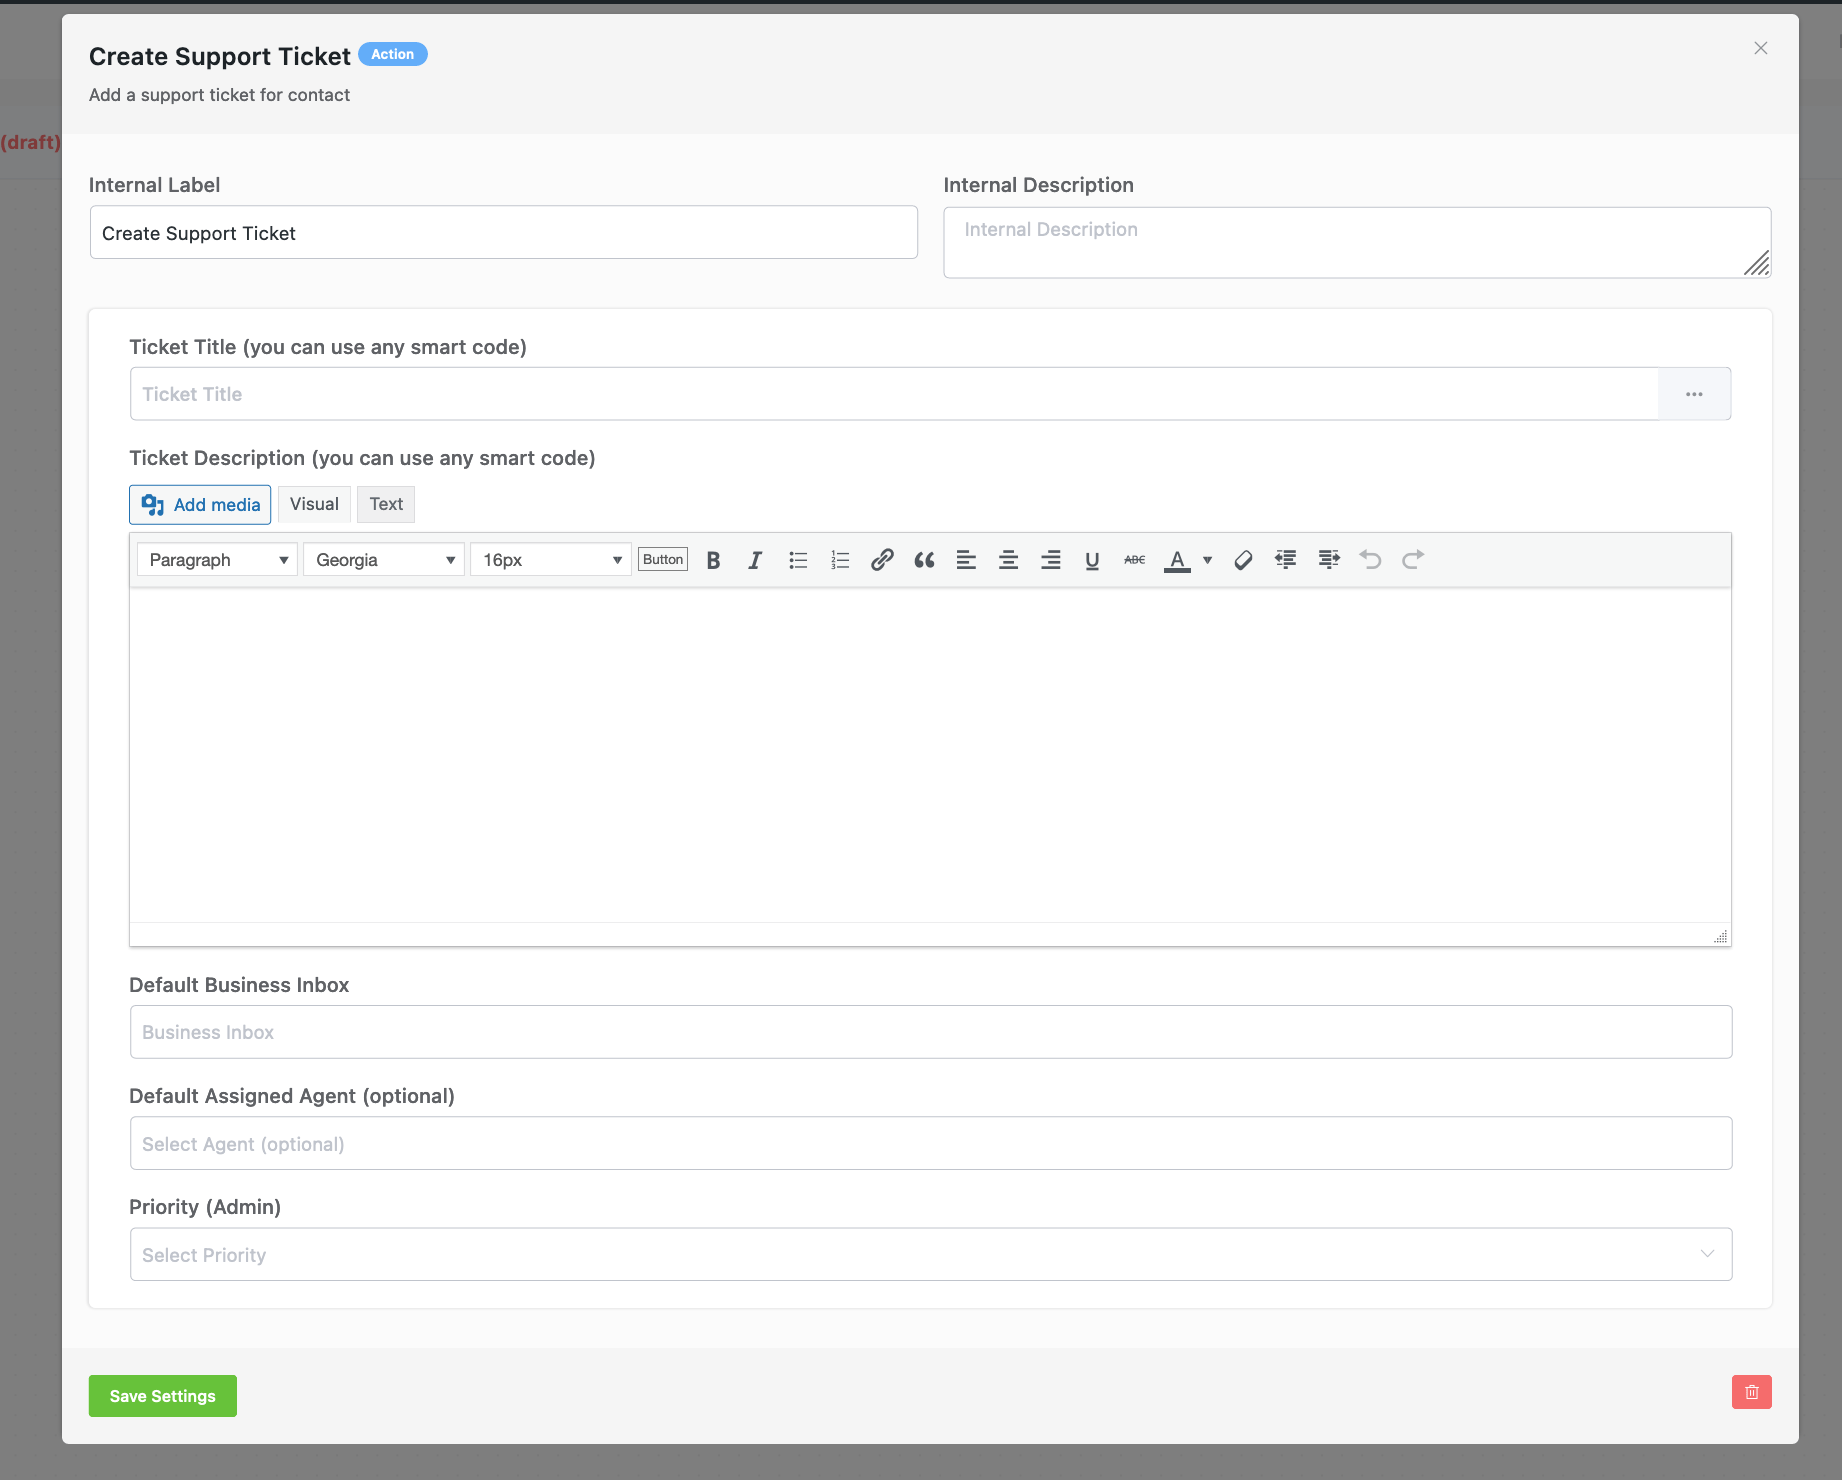
Task: Open the text color picker dropdown
Action: [1207, 559]
